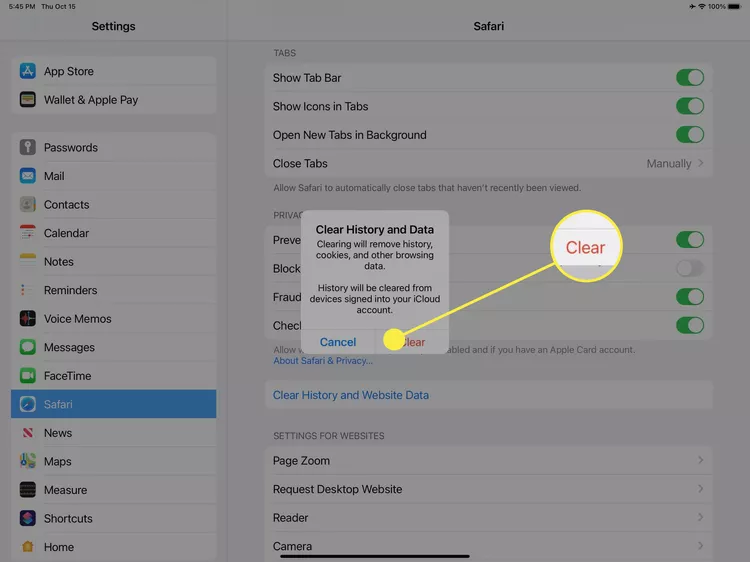Tap the Voice Memos icon
The width and height of the screenshot is (750, 562).
pos(28,319)
